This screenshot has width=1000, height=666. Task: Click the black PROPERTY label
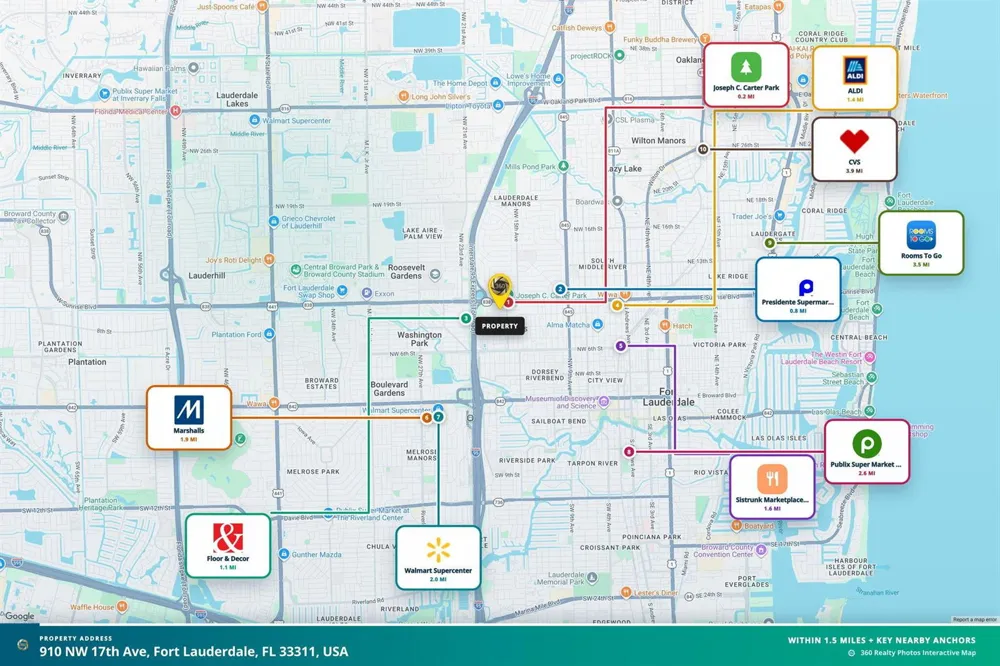(x=500, y=326)
